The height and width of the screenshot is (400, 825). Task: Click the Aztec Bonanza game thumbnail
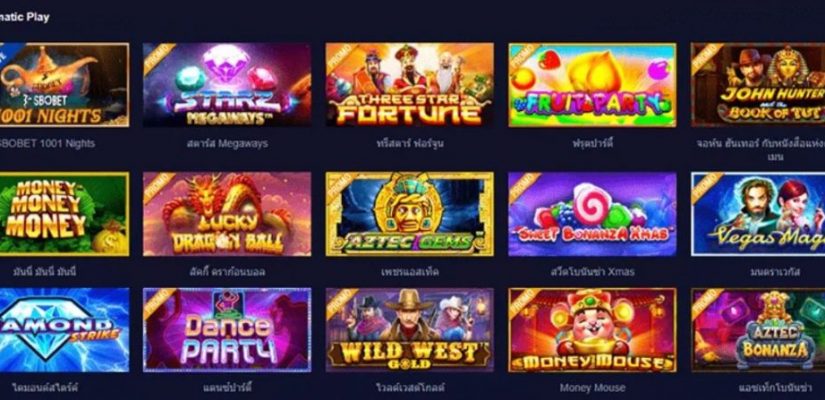click(x=758, y=330)
